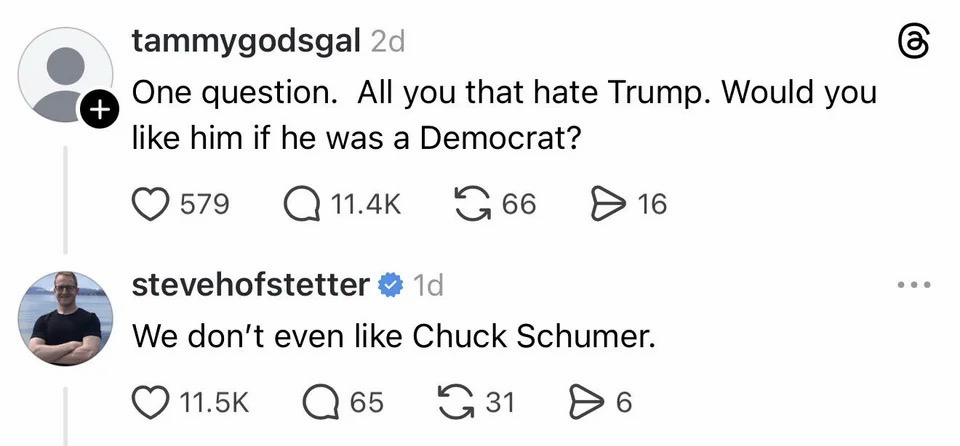The height and width of the screenshot is (446, 960).
Task: Like tammygodsgal's post with heart icon
Action: pos(150,205)
